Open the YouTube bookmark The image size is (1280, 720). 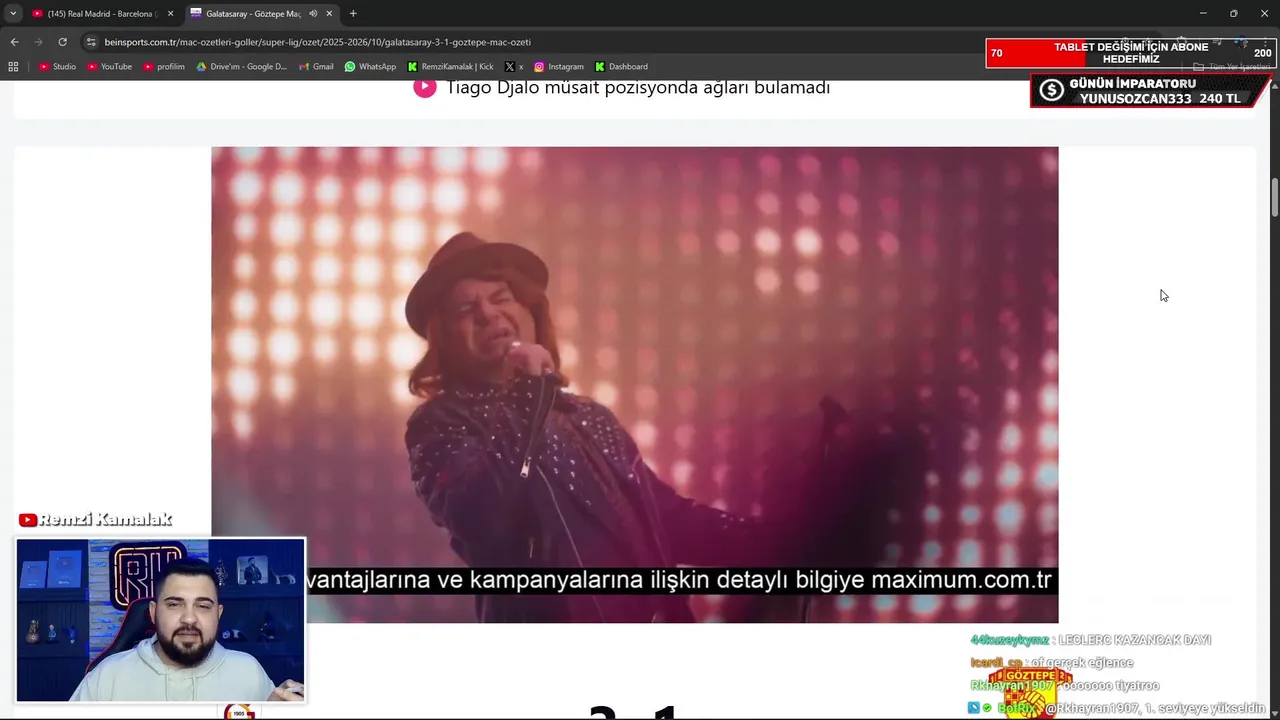[x=109, y=66]
